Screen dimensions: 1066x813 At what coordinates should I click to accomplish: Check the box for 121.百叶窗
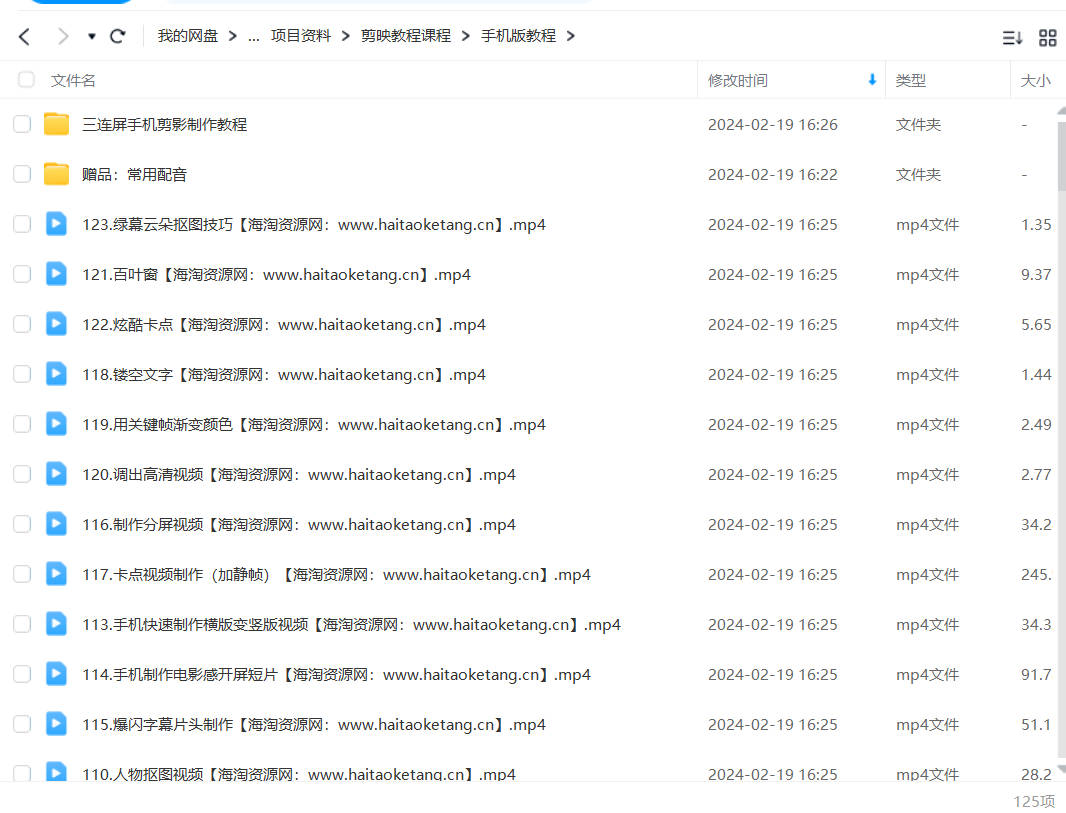(x=22, y=274)
